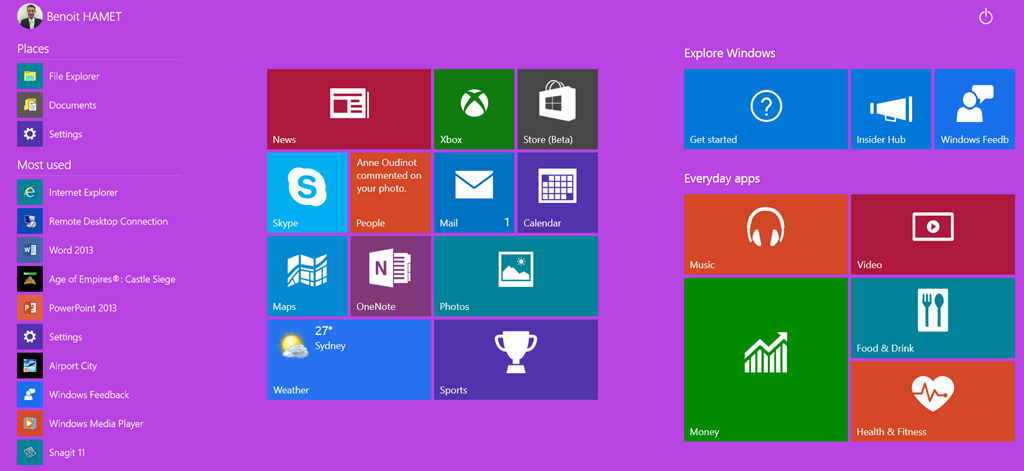The image size is (1024, 471).
Task: Open People tile with photo comment
Action: (390, 192)
